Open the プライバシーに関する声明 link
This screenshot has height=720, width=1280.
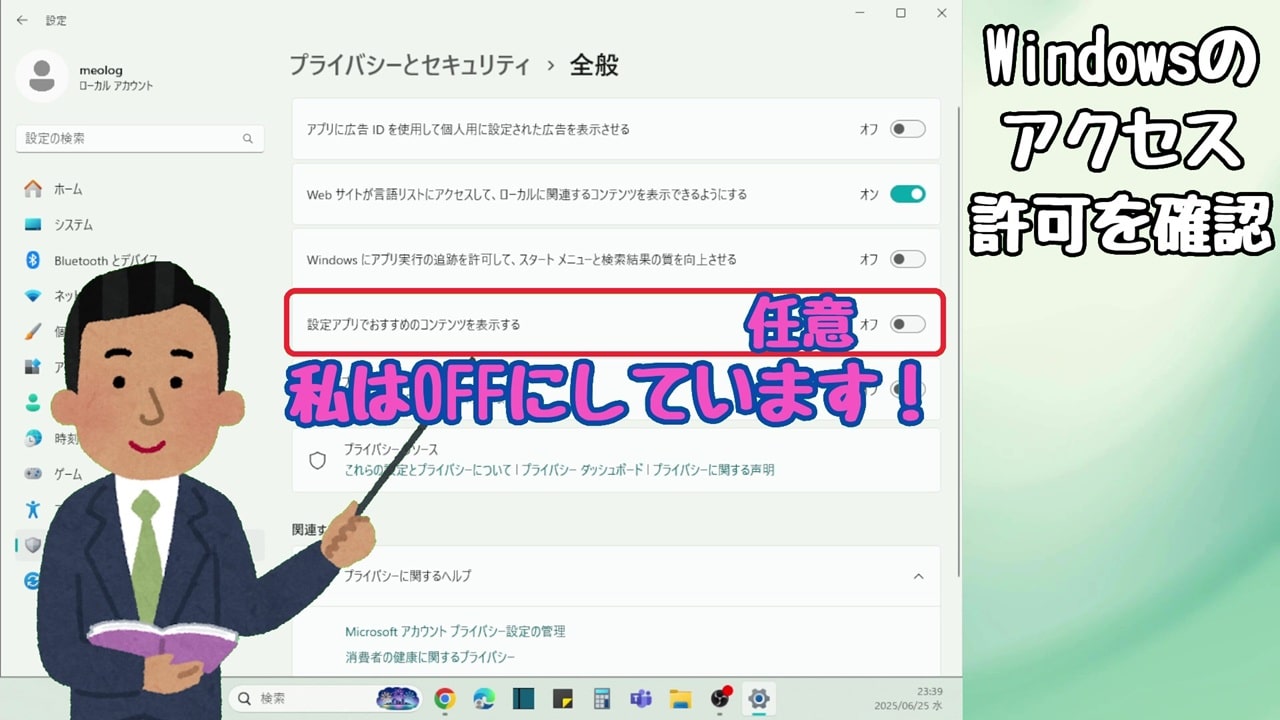click(713, 469)
